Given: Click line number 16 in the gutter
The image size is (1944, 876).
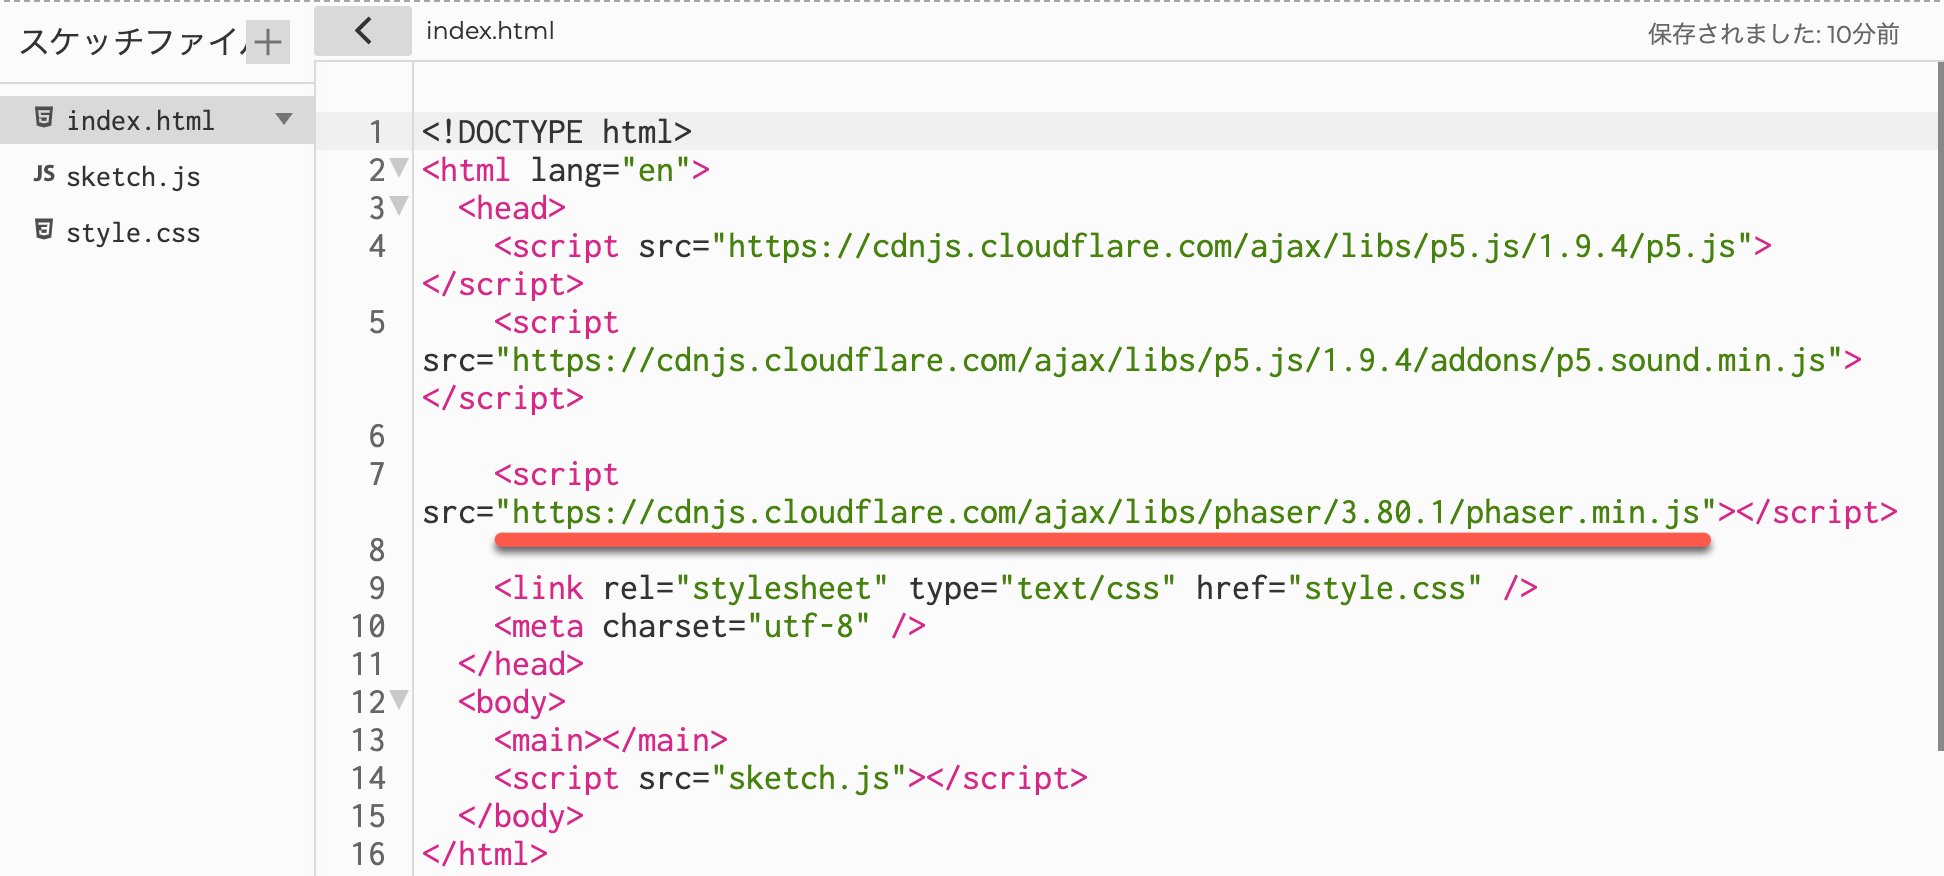Looking at the screenshot, I should click(368, 854).
